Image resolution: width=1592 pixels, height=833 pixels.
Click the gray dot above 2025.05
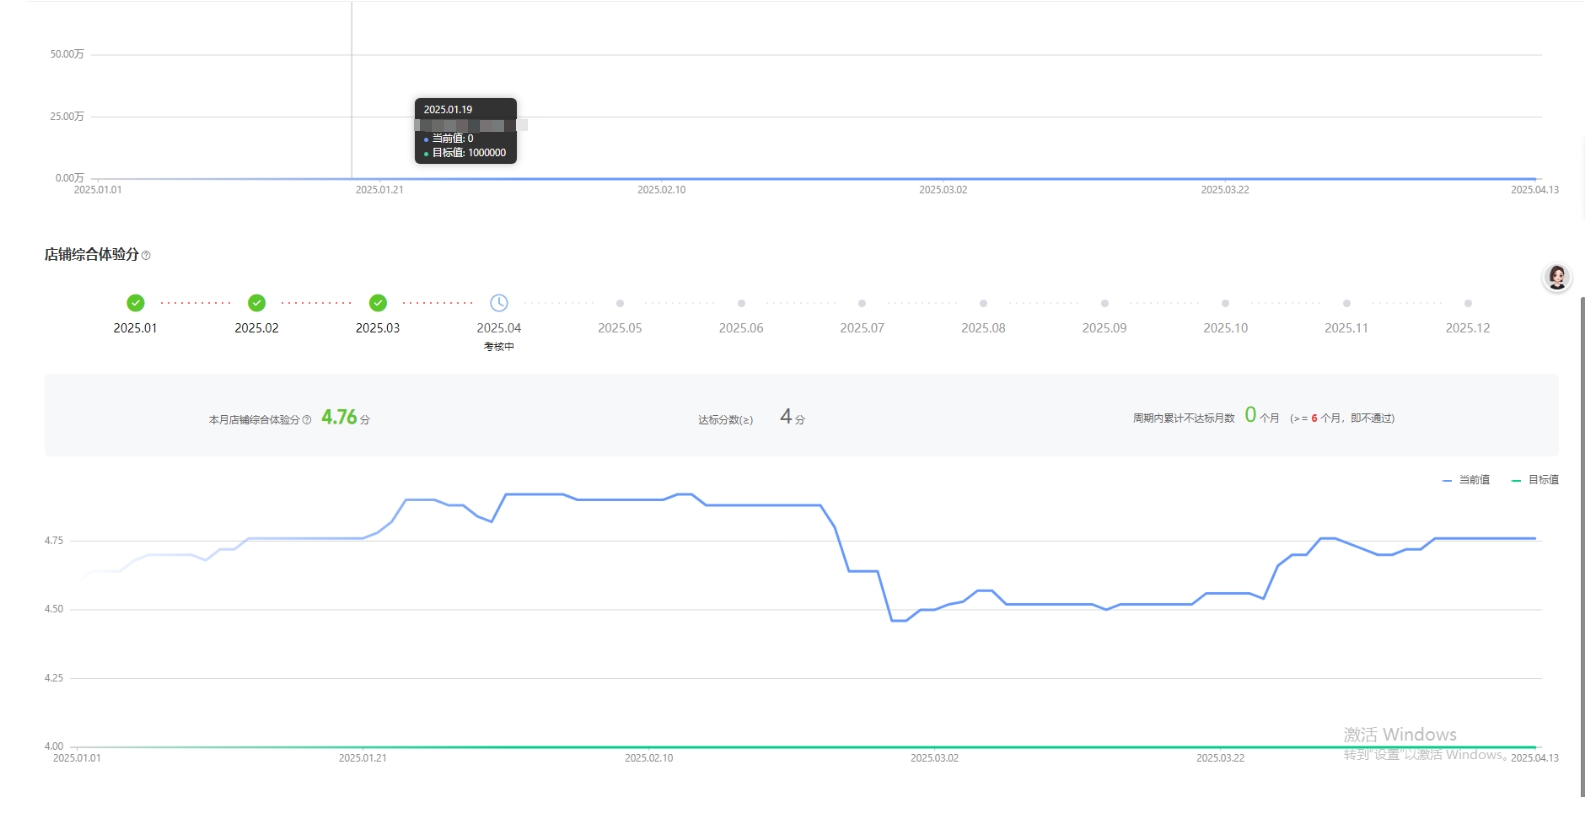620,303
